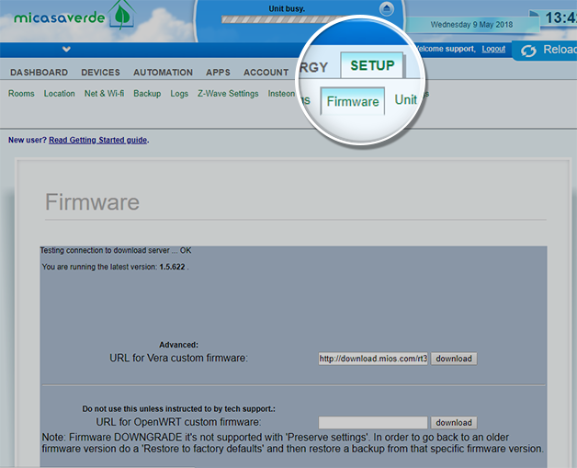Open the DEVICES tab

[100, 72]
